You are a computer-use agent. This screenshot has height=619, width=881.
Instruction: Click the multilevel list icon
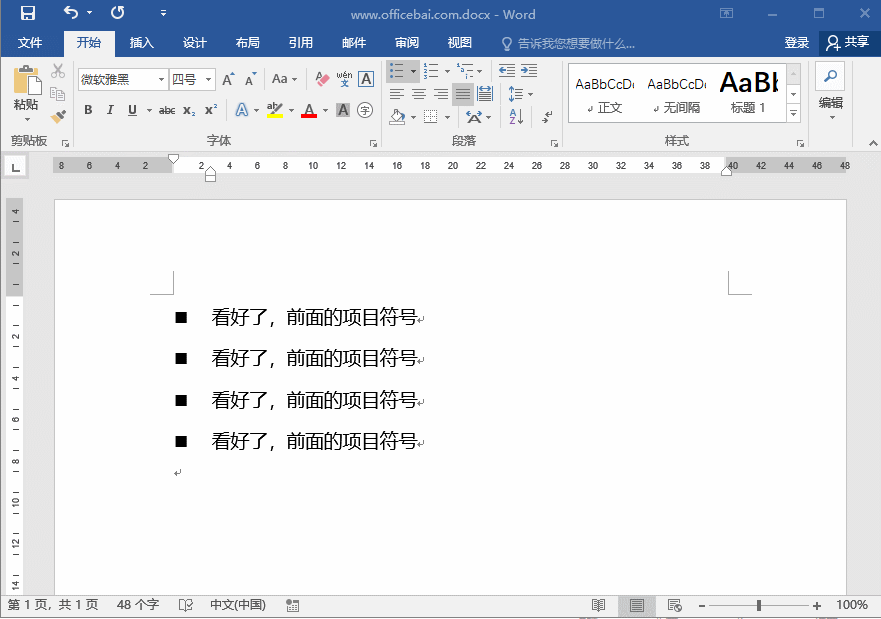[465, 71]
